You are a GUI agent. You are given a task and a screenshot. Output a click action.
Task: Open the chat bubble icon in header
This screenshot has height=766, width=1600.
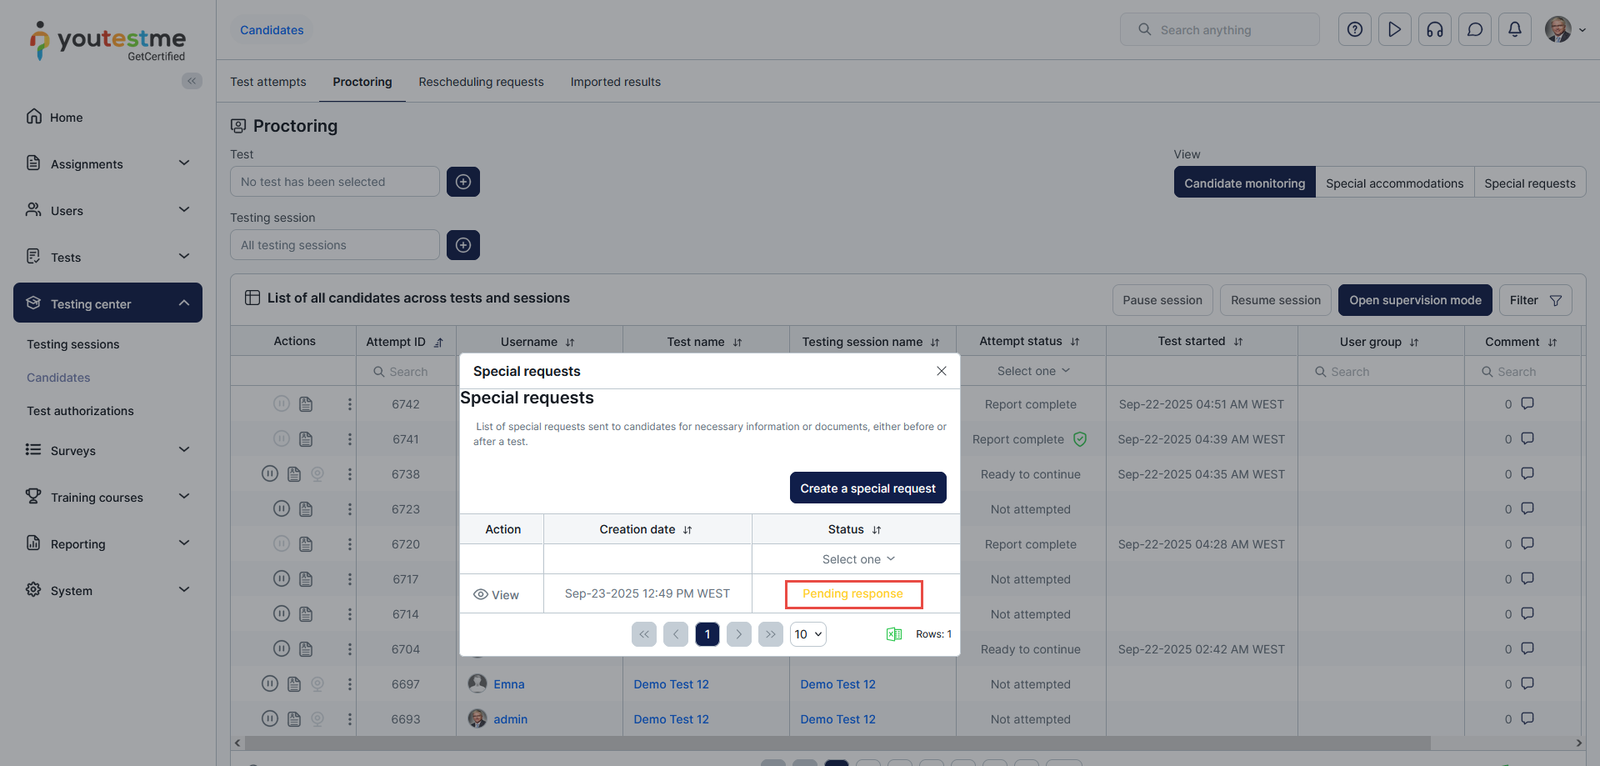point(1474,30)
